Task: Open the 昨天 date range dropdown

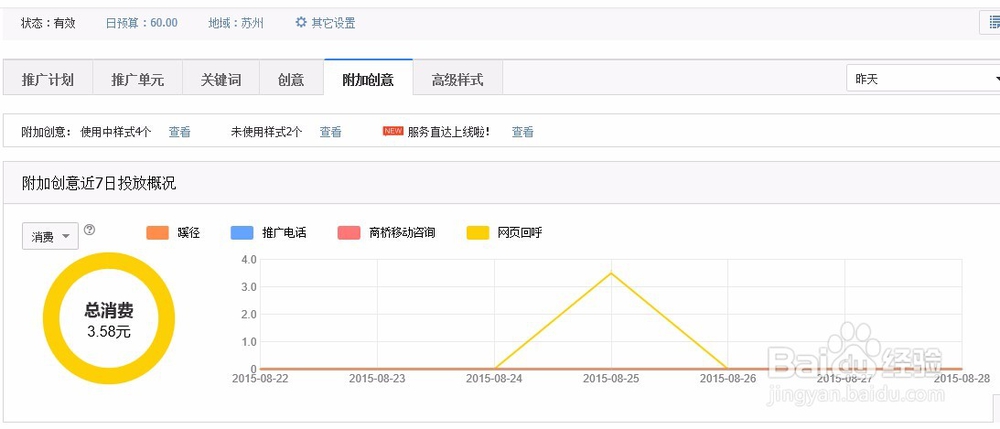Action: click(923, 79)
